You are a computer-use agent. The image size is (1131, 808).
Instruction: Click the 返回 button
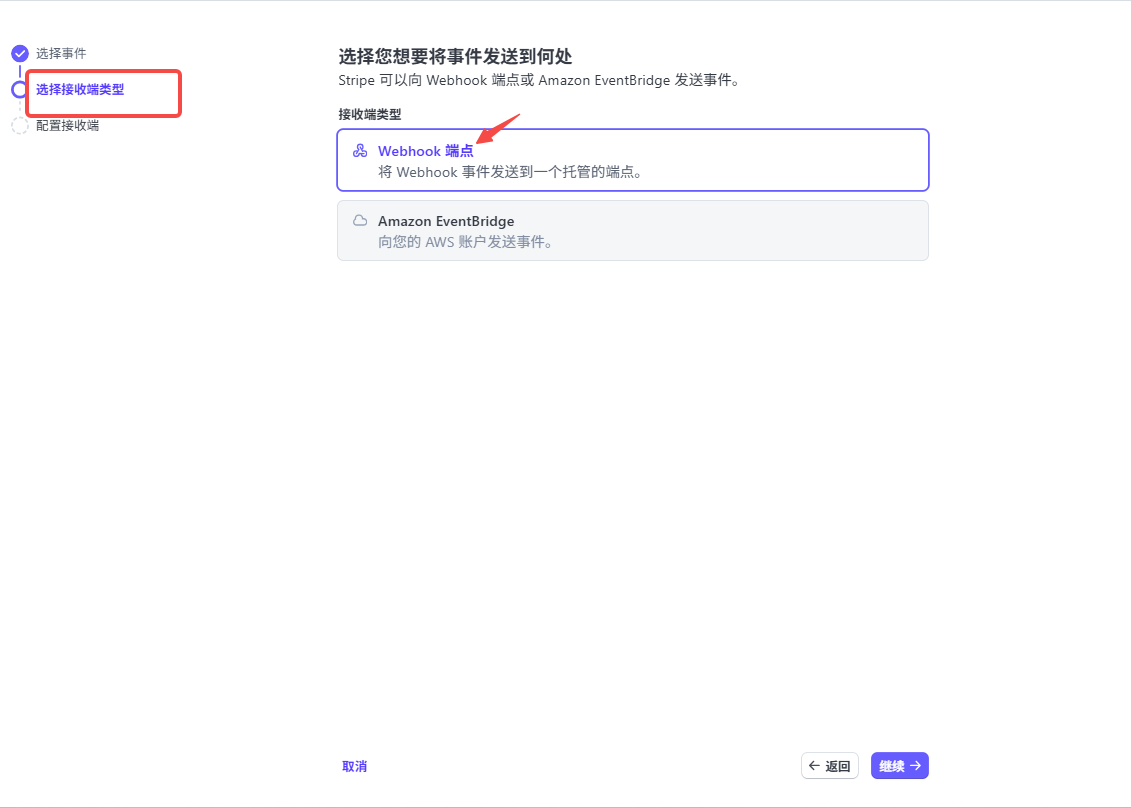pyautogui.click(x=829, y=765)
